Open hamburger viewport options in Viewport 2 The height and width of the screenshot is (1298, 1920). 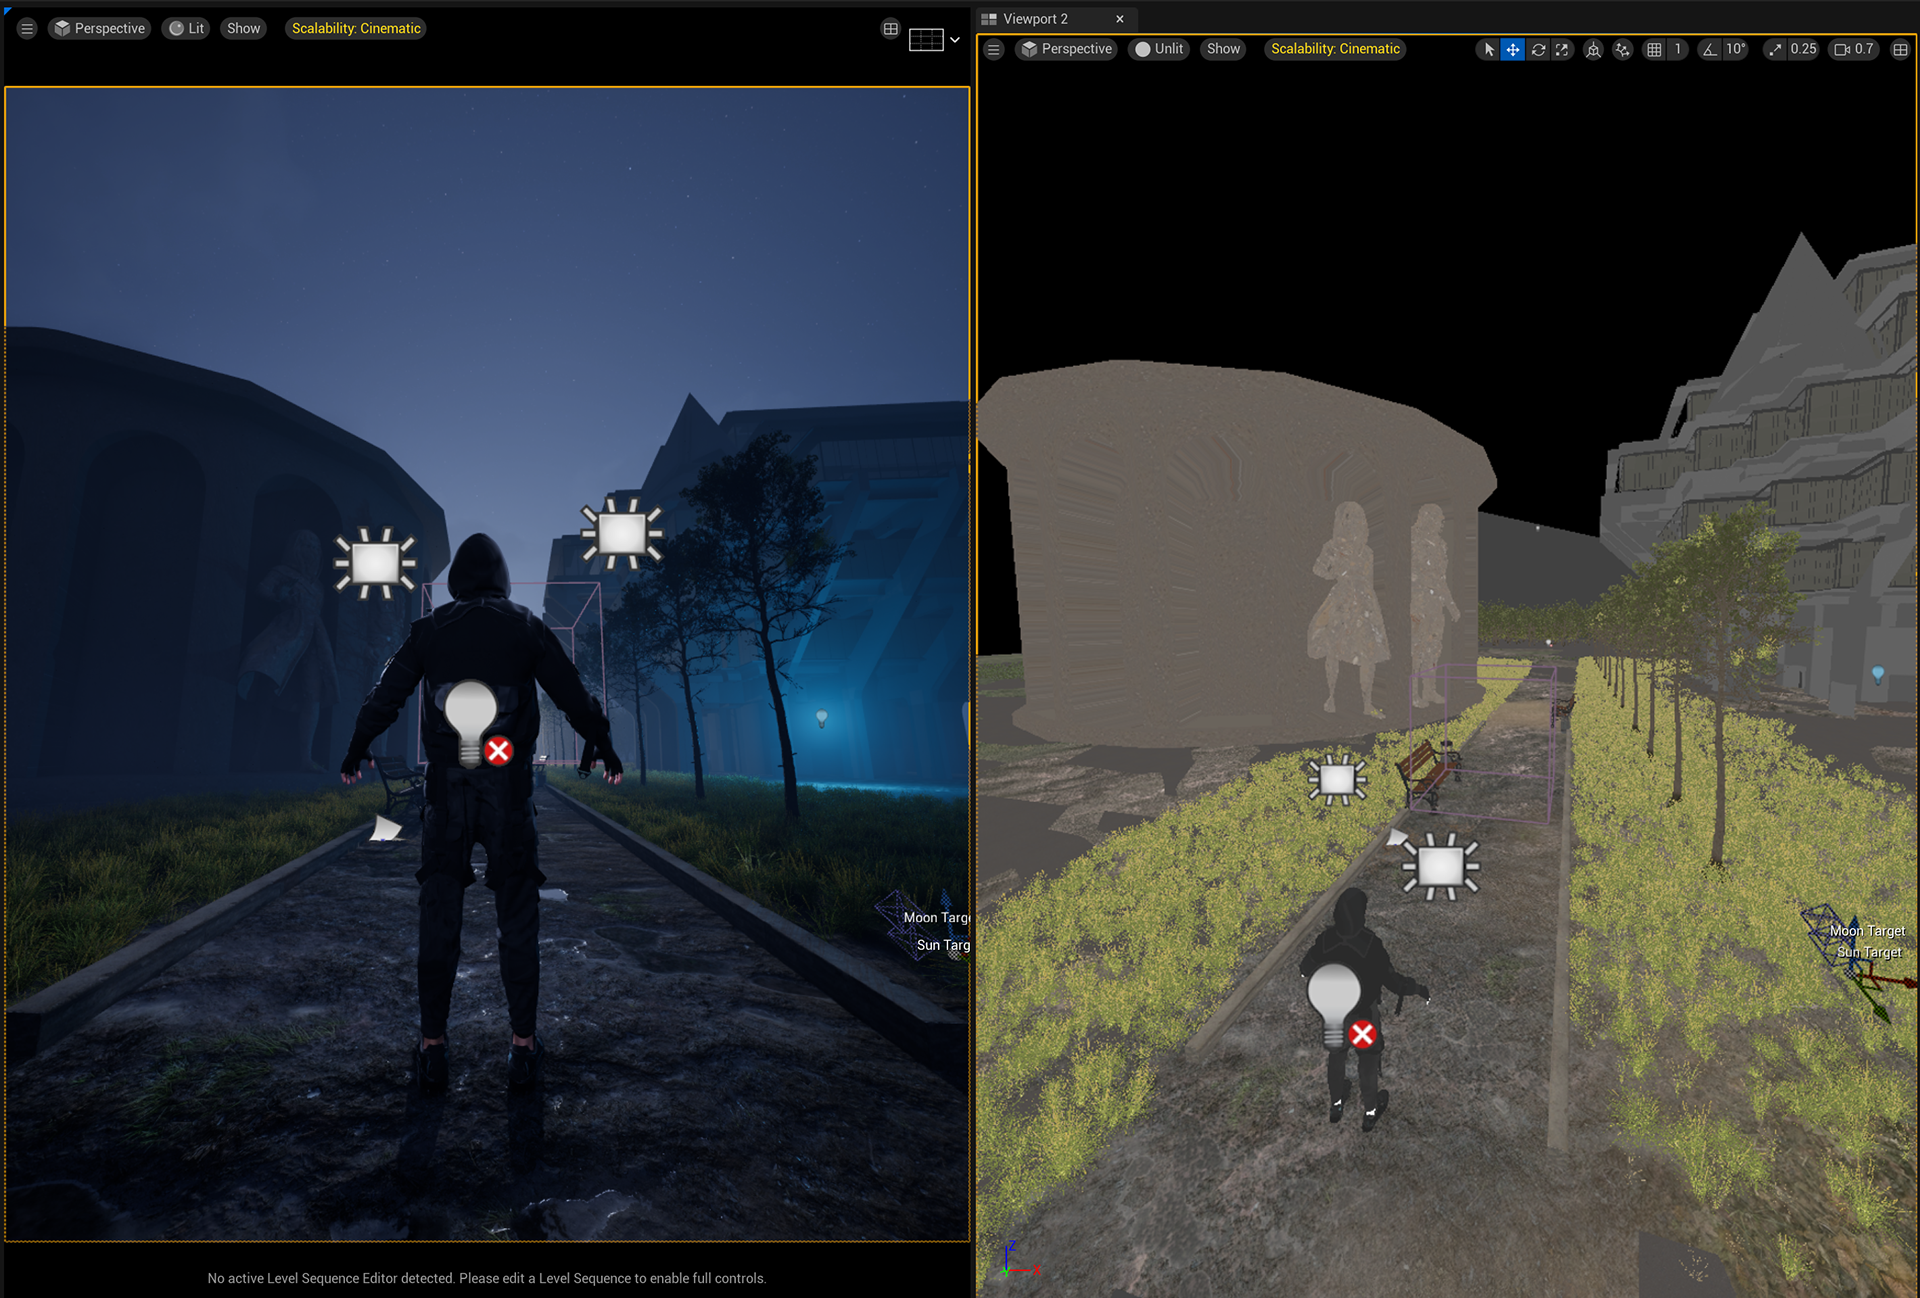pos(993,49)
